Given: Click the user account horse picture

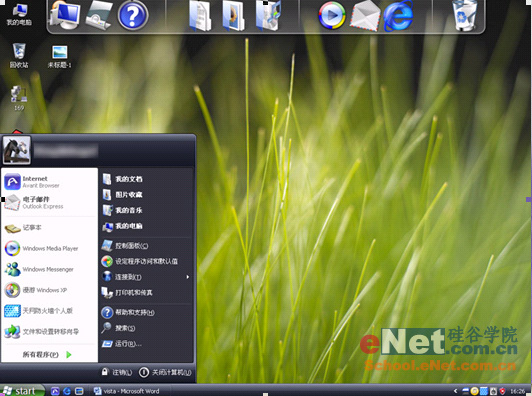Looking at the screenshot, I should pyautogui.click(x=17, y=150).
